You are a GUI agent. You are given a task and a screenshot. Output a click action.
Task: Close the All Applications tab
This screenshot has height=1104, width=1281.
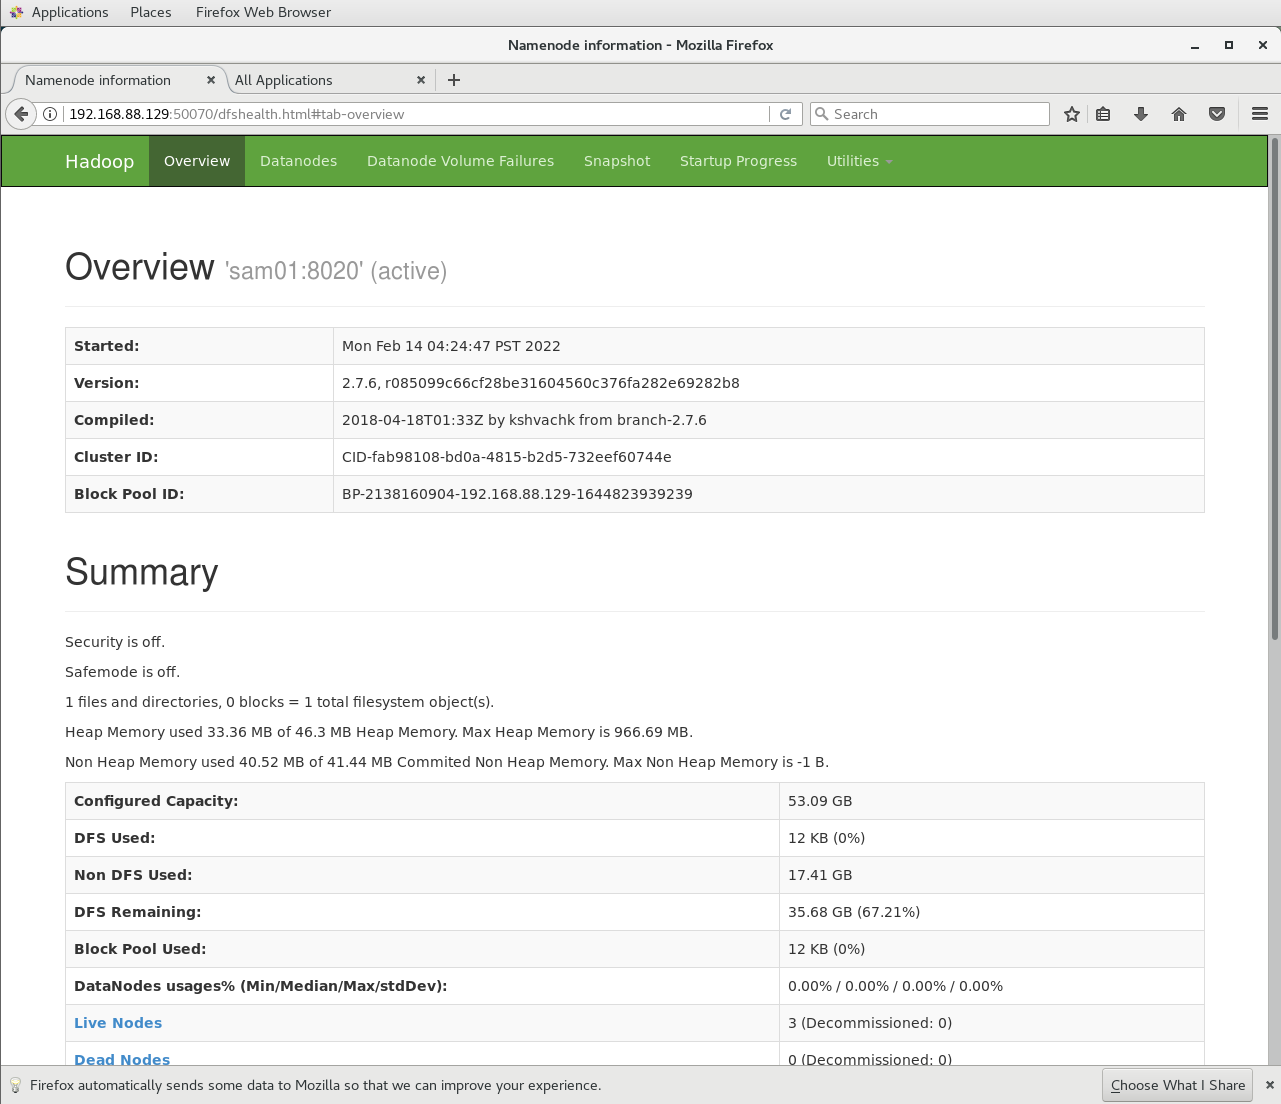421,80
